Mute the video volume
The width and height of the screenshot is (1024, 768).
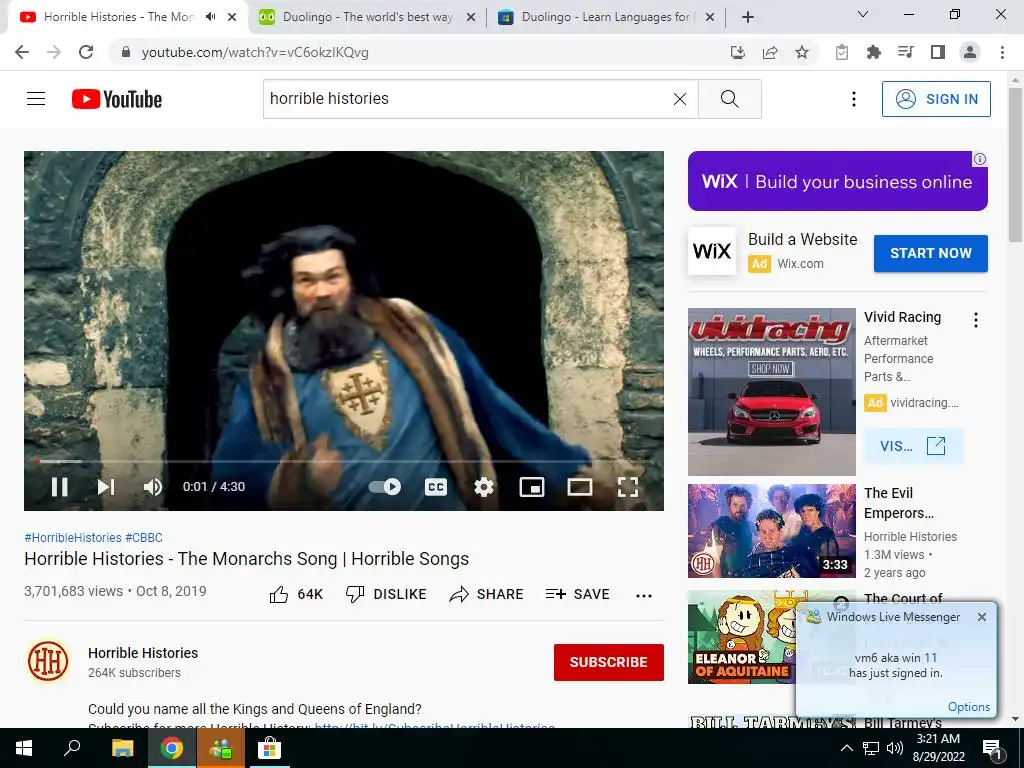pyautogui.click(x=153, y=487)
